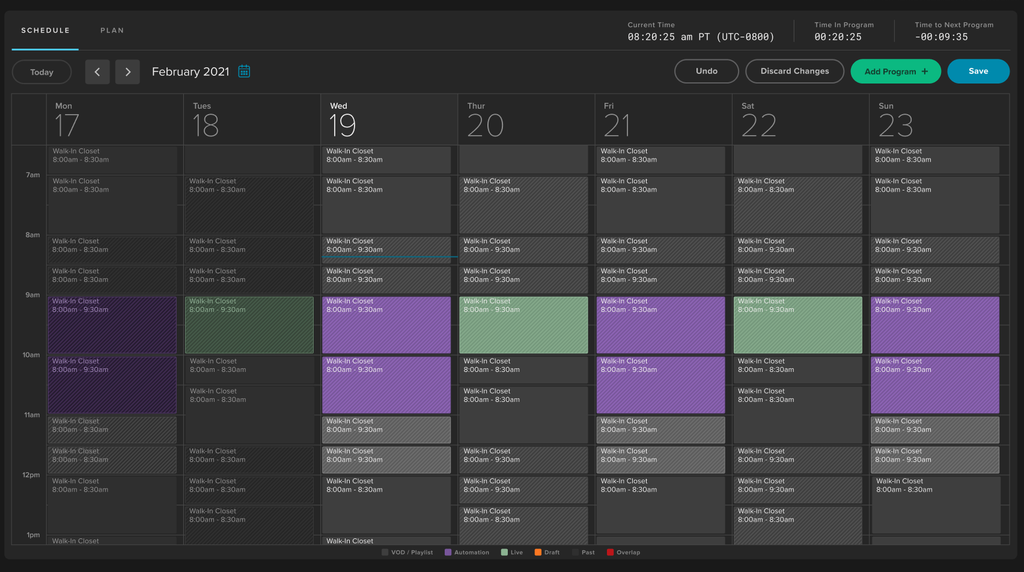
Task: Go to the next week arrow
Action: 127,72
